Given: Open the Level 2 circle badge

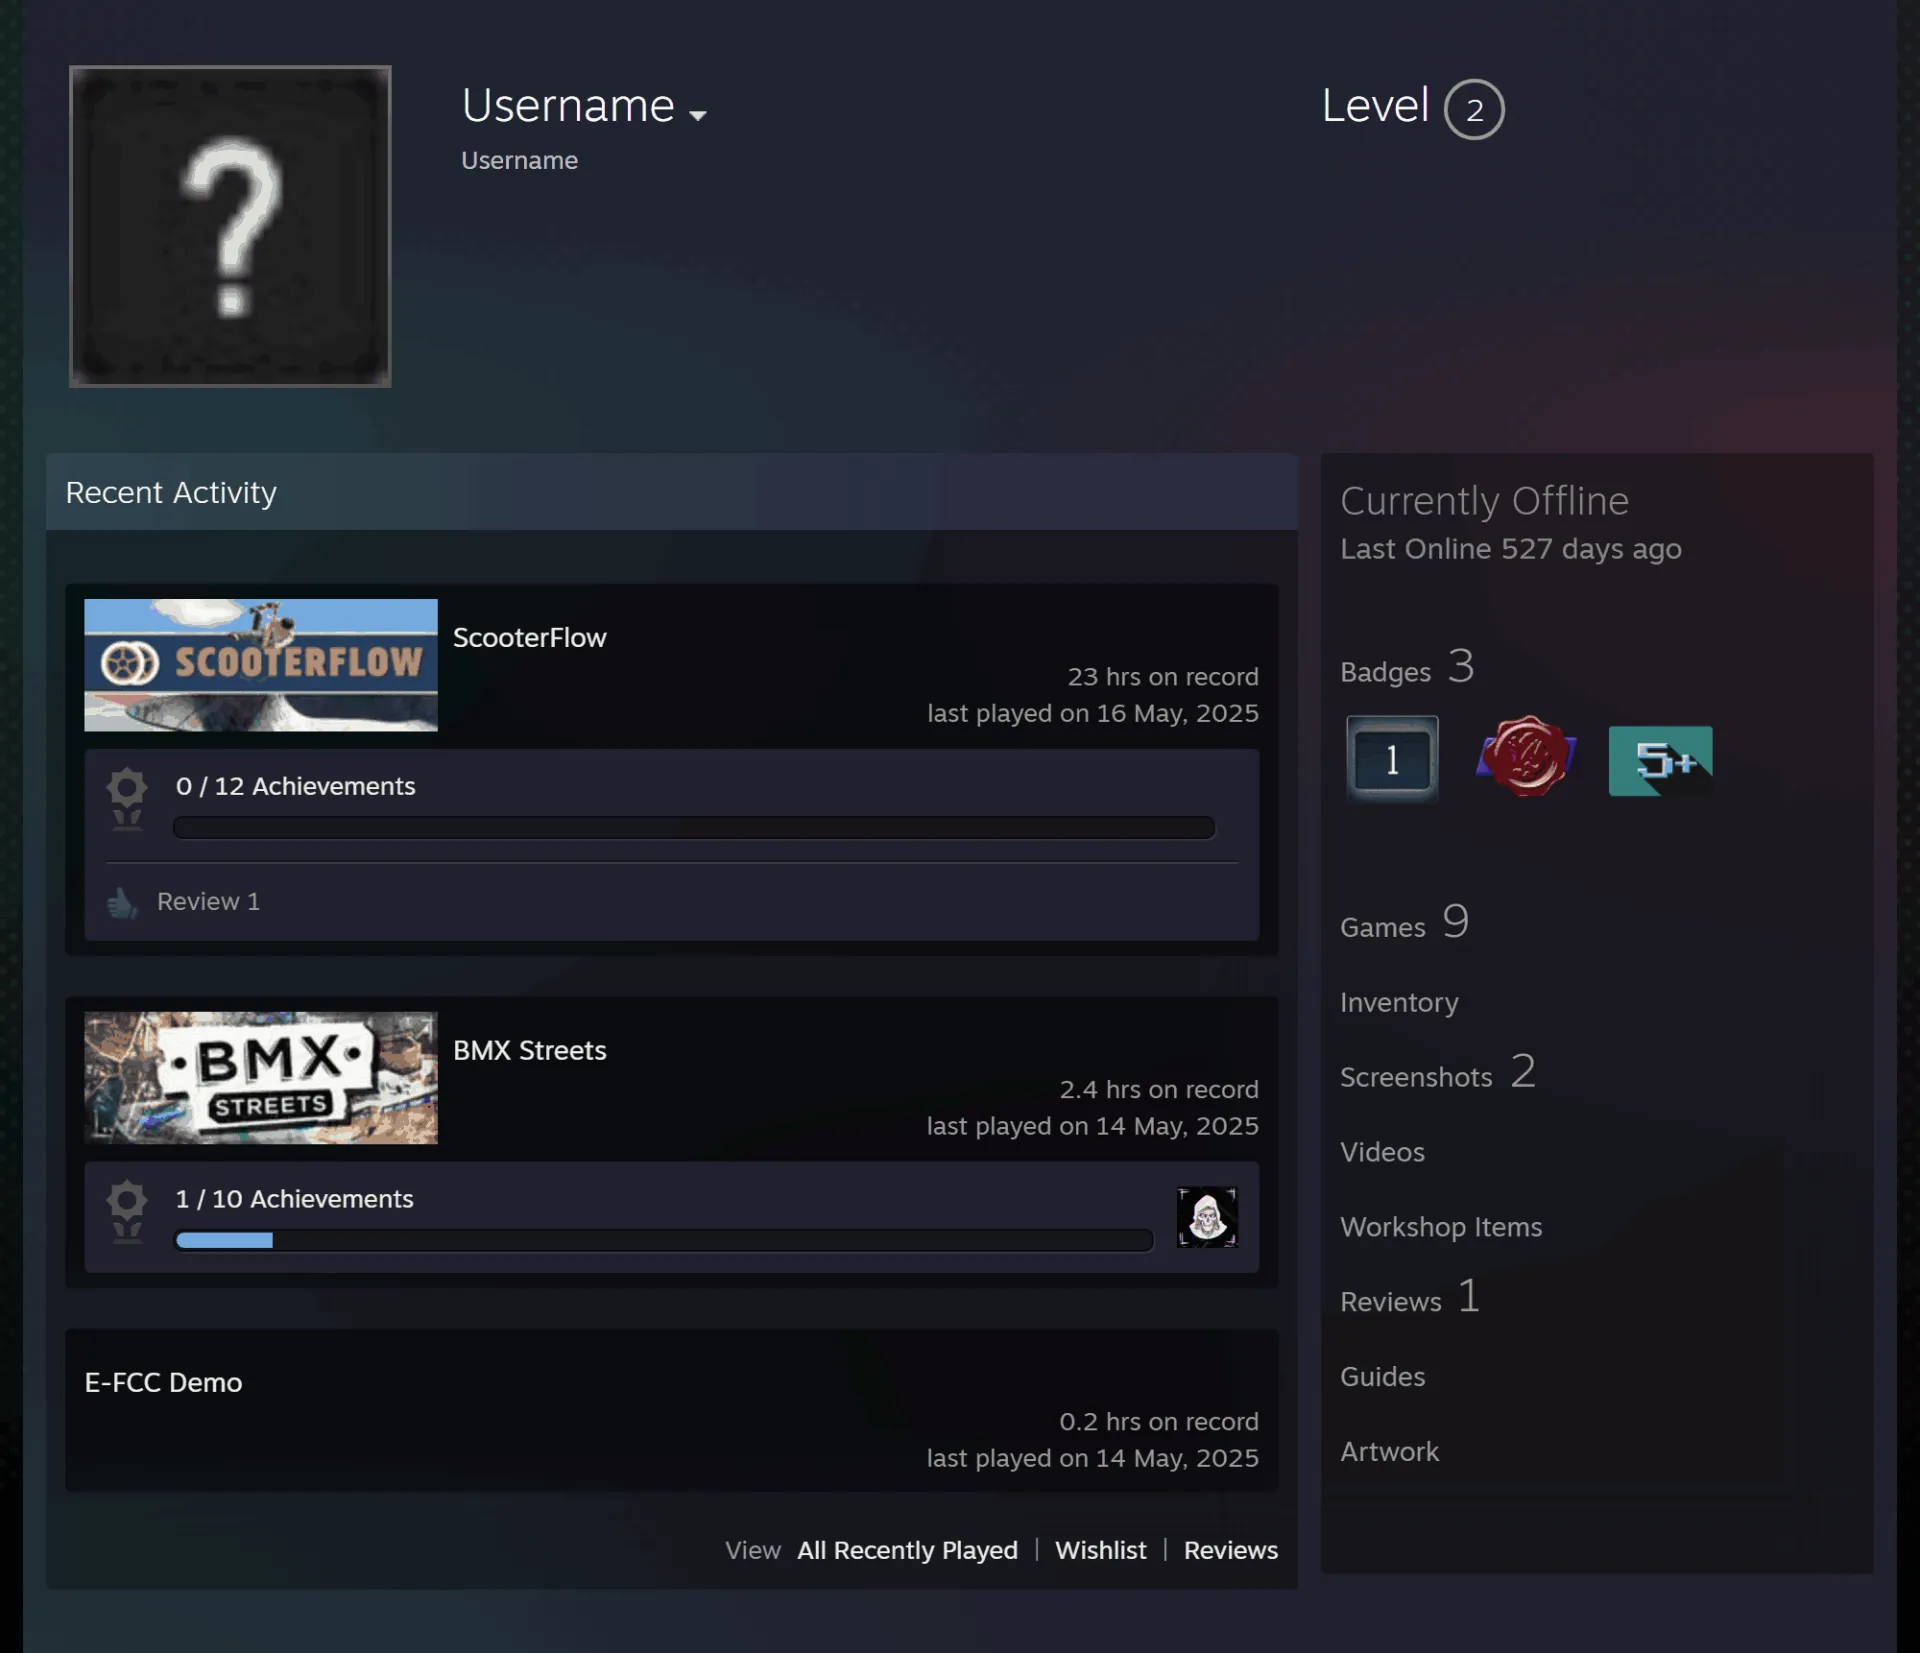Looking at the screenshot, I should pyautogui.click(x=1473, y=109).
